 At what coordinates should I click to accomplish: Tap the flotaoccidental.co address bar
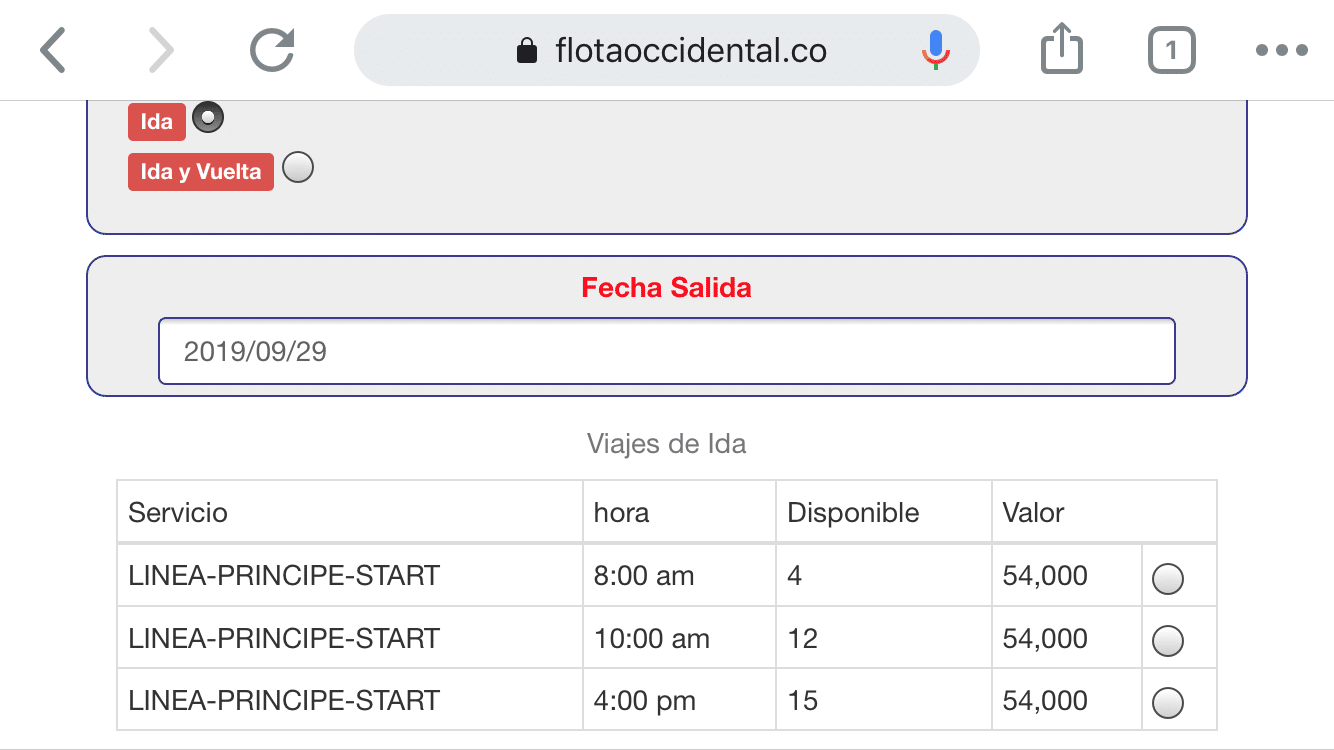[690, 51]
